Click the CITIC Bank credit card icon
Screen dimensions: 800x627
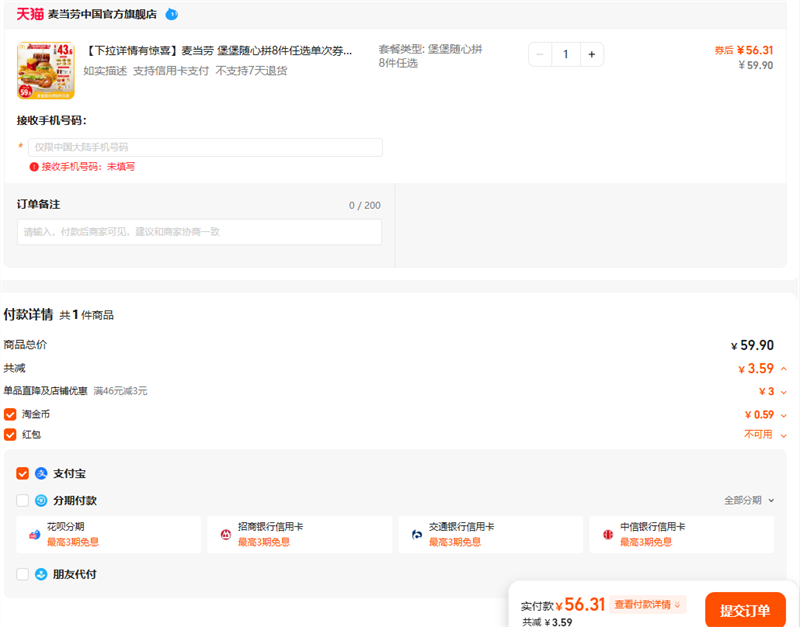607,535
